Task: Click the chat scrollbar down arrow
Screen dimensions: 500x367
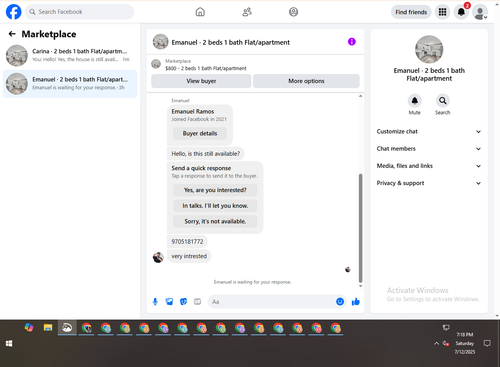Action: (x=360, y=286)
